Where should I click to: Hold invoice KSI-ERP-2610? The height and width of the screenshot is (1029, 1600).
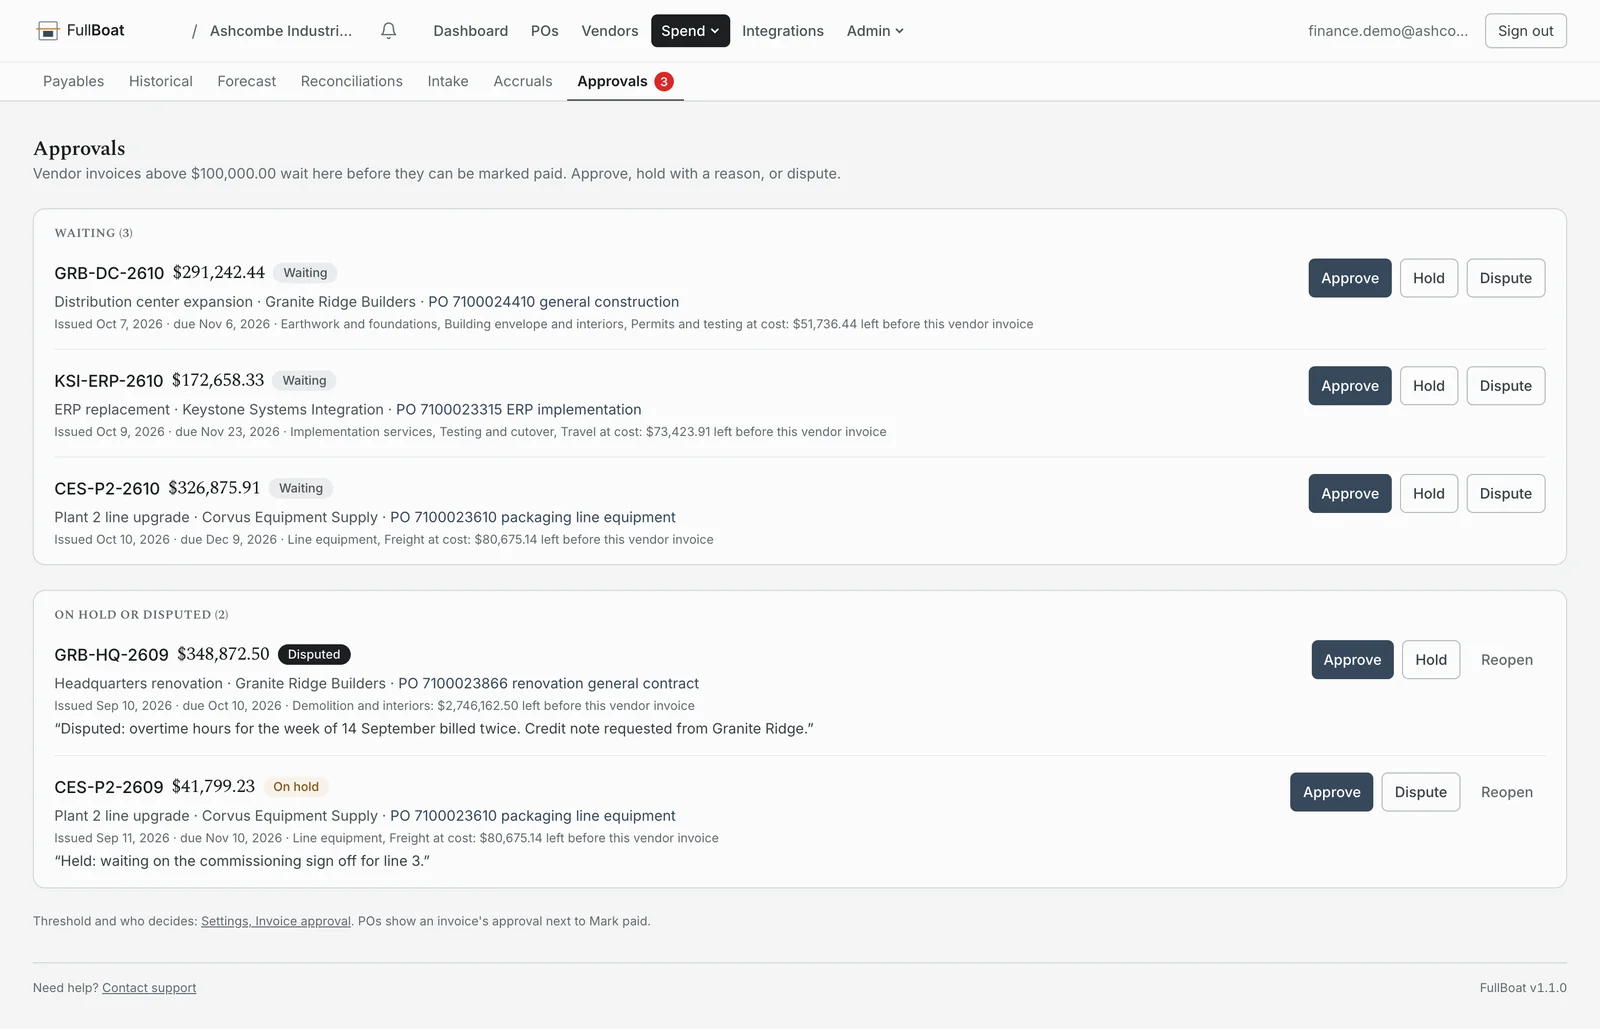click(x=1429, y=386)
